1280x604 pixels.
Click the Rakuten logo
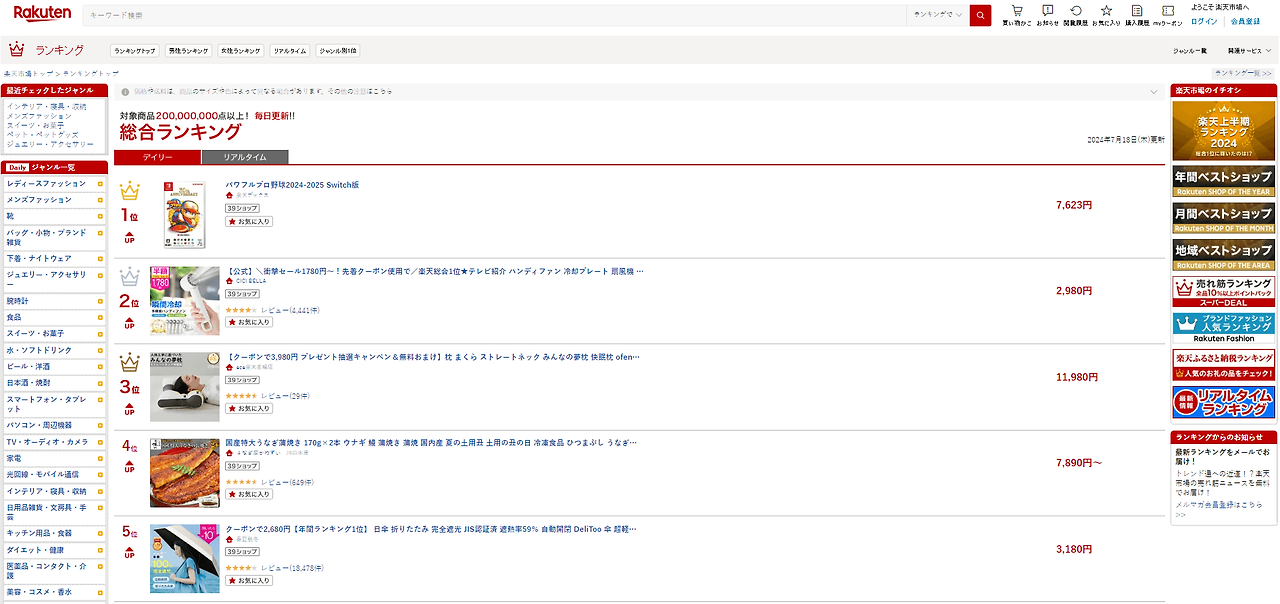[42, 13]
